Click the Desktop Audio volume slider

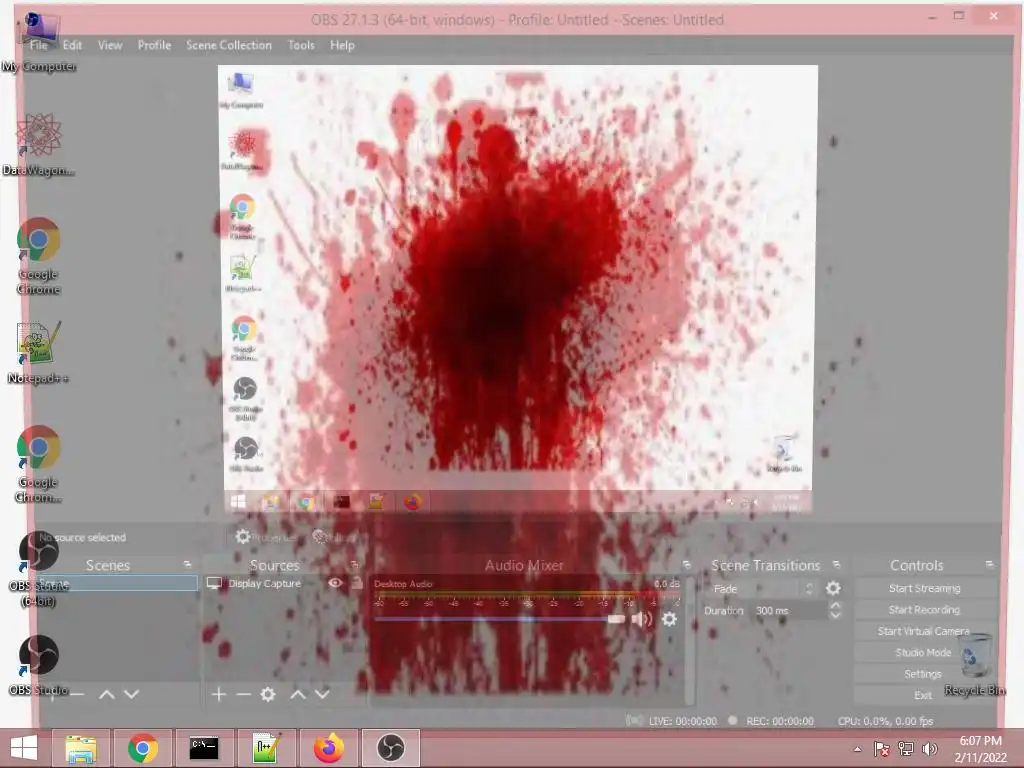point(500,619)
